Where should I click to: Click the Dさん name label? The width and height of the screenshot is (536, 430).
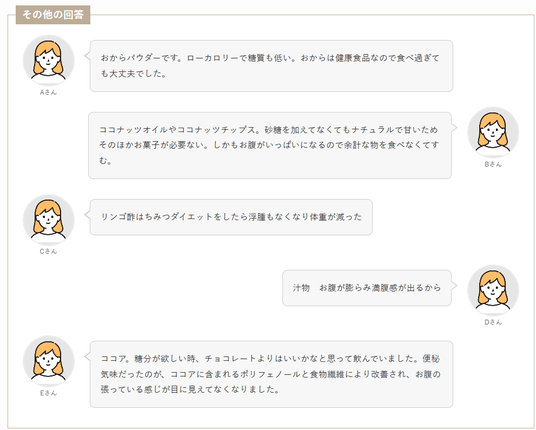(x=493, y=322)
